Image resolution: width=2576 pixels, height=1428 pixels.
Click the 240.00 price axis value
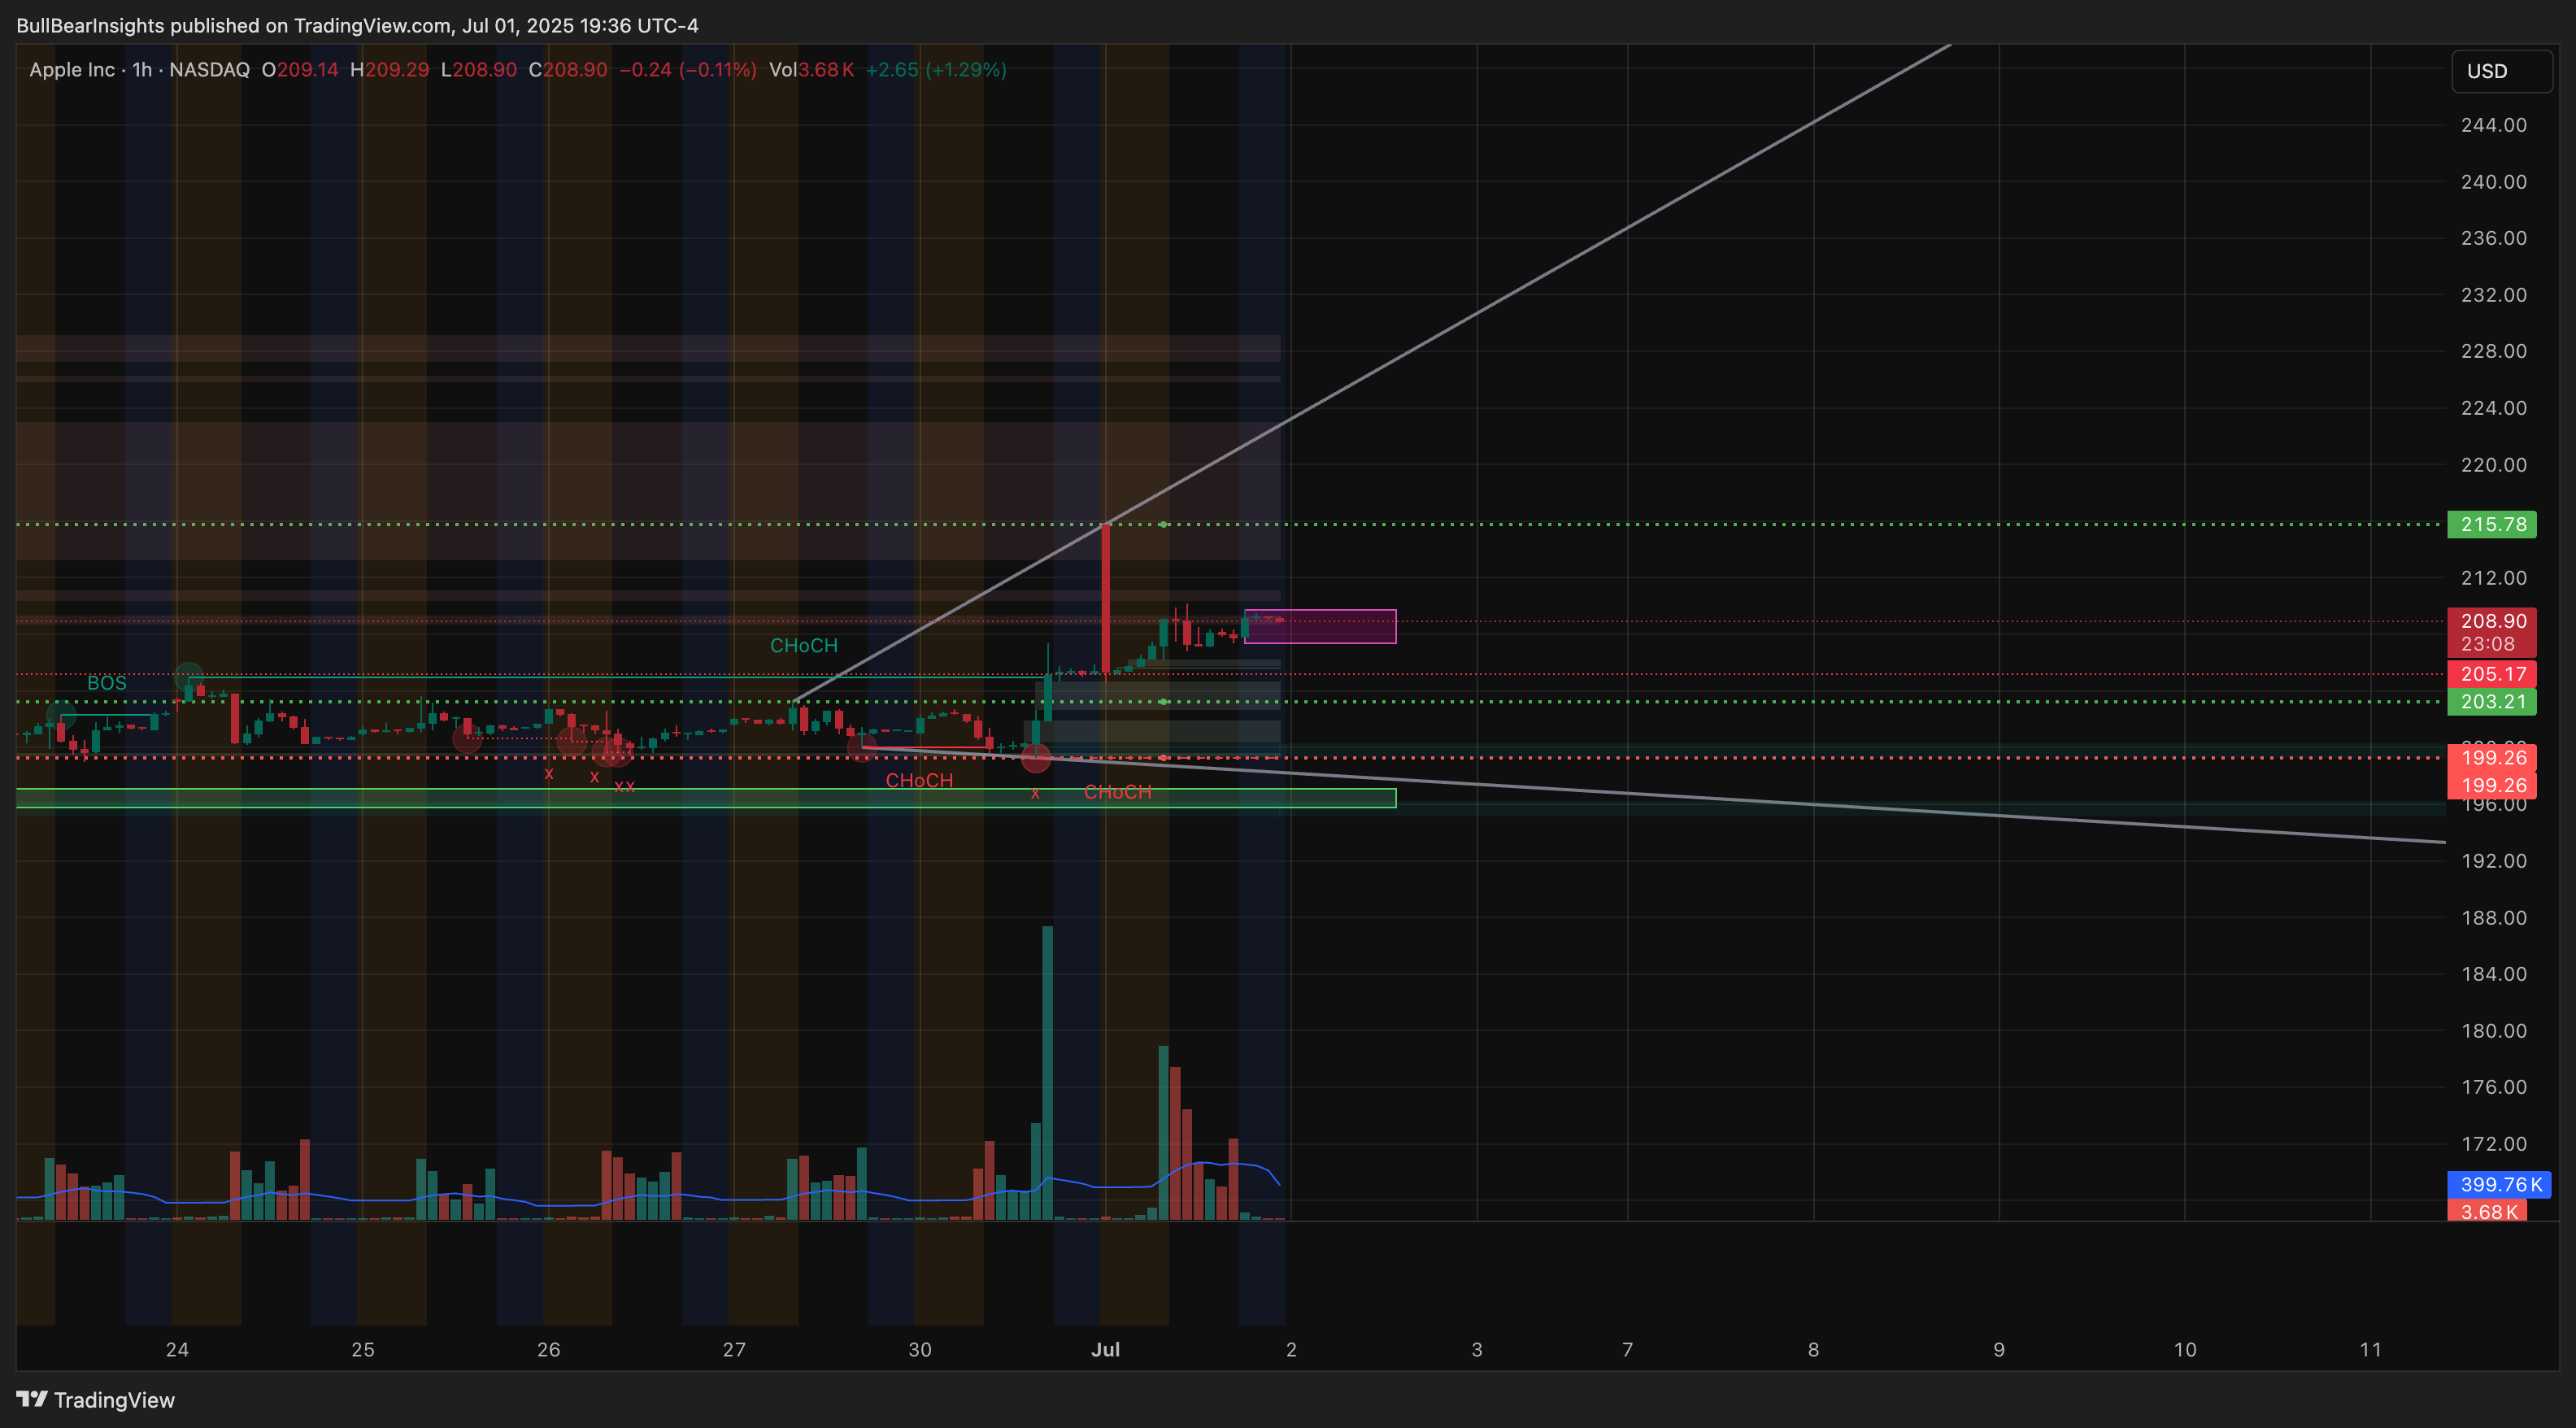click(2493, 182)
